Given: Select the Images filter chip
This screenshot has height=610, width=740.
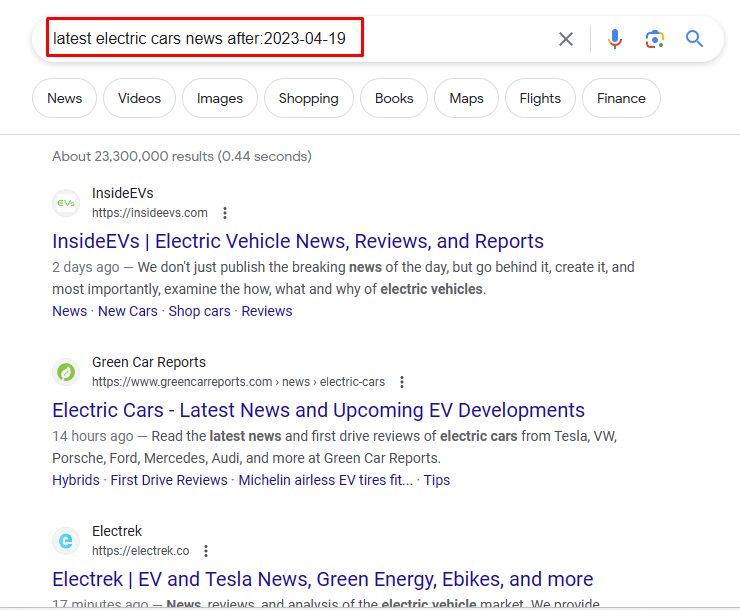Looking at the screenshot, I should [220, 98].
